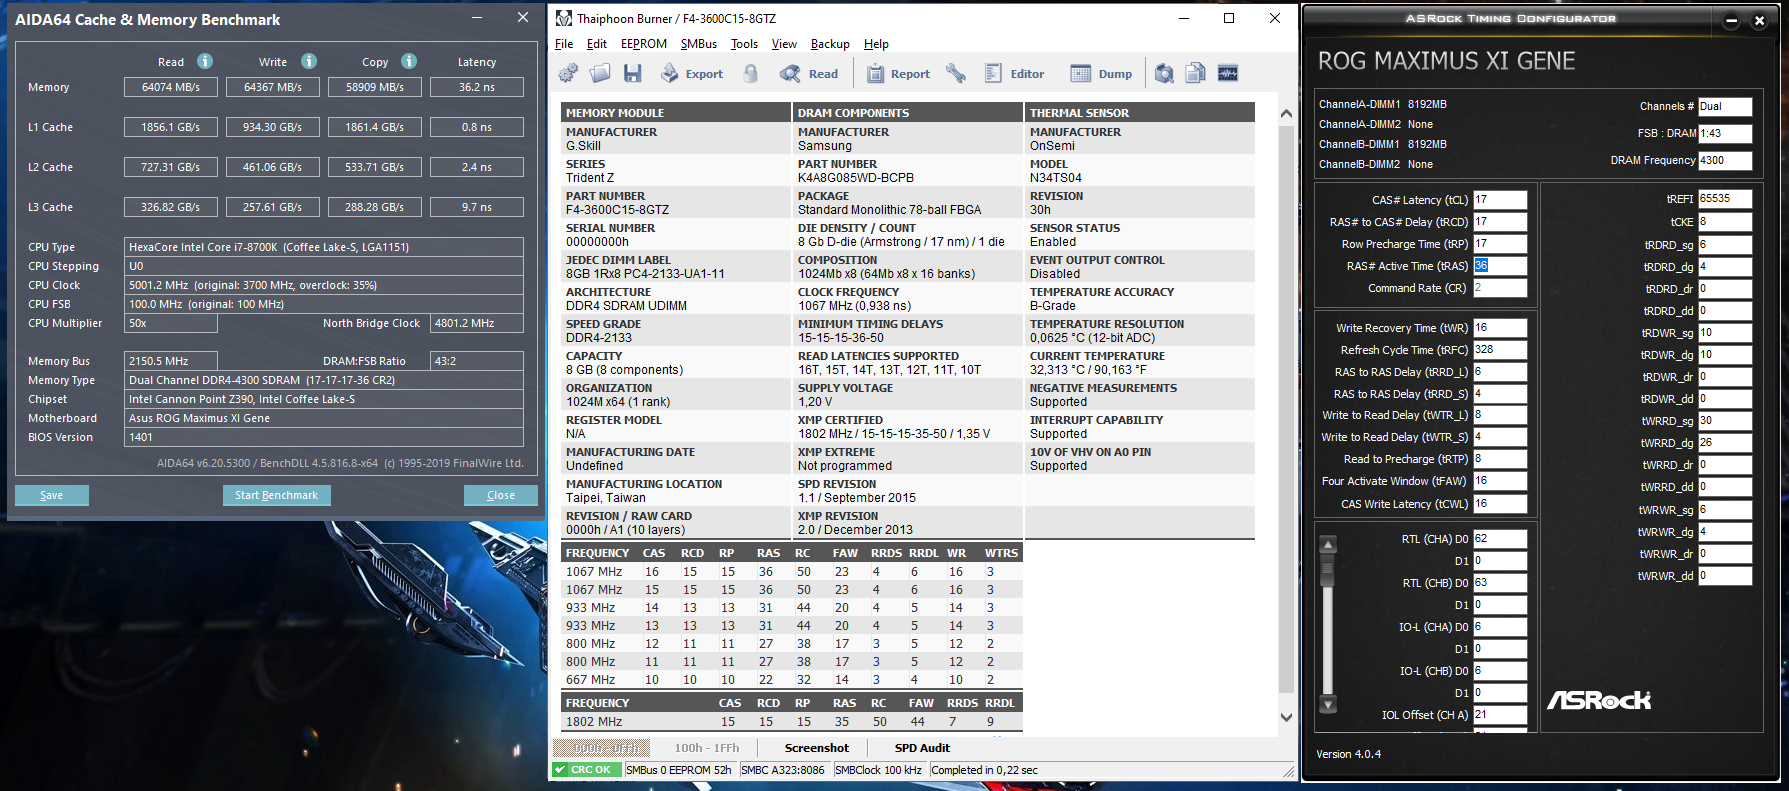Viewport: 1789px width, 791px height.
Task: Click the floppy disk save icon
Action: tap(632, 73)
